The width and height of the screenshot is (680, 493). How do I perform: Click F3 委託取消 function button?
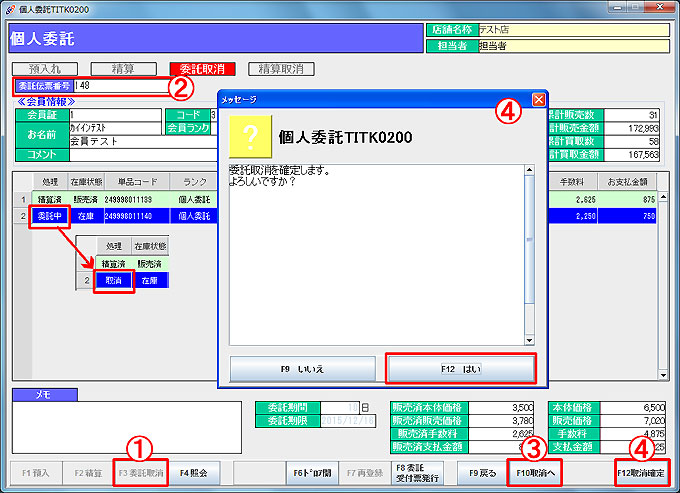141,473
